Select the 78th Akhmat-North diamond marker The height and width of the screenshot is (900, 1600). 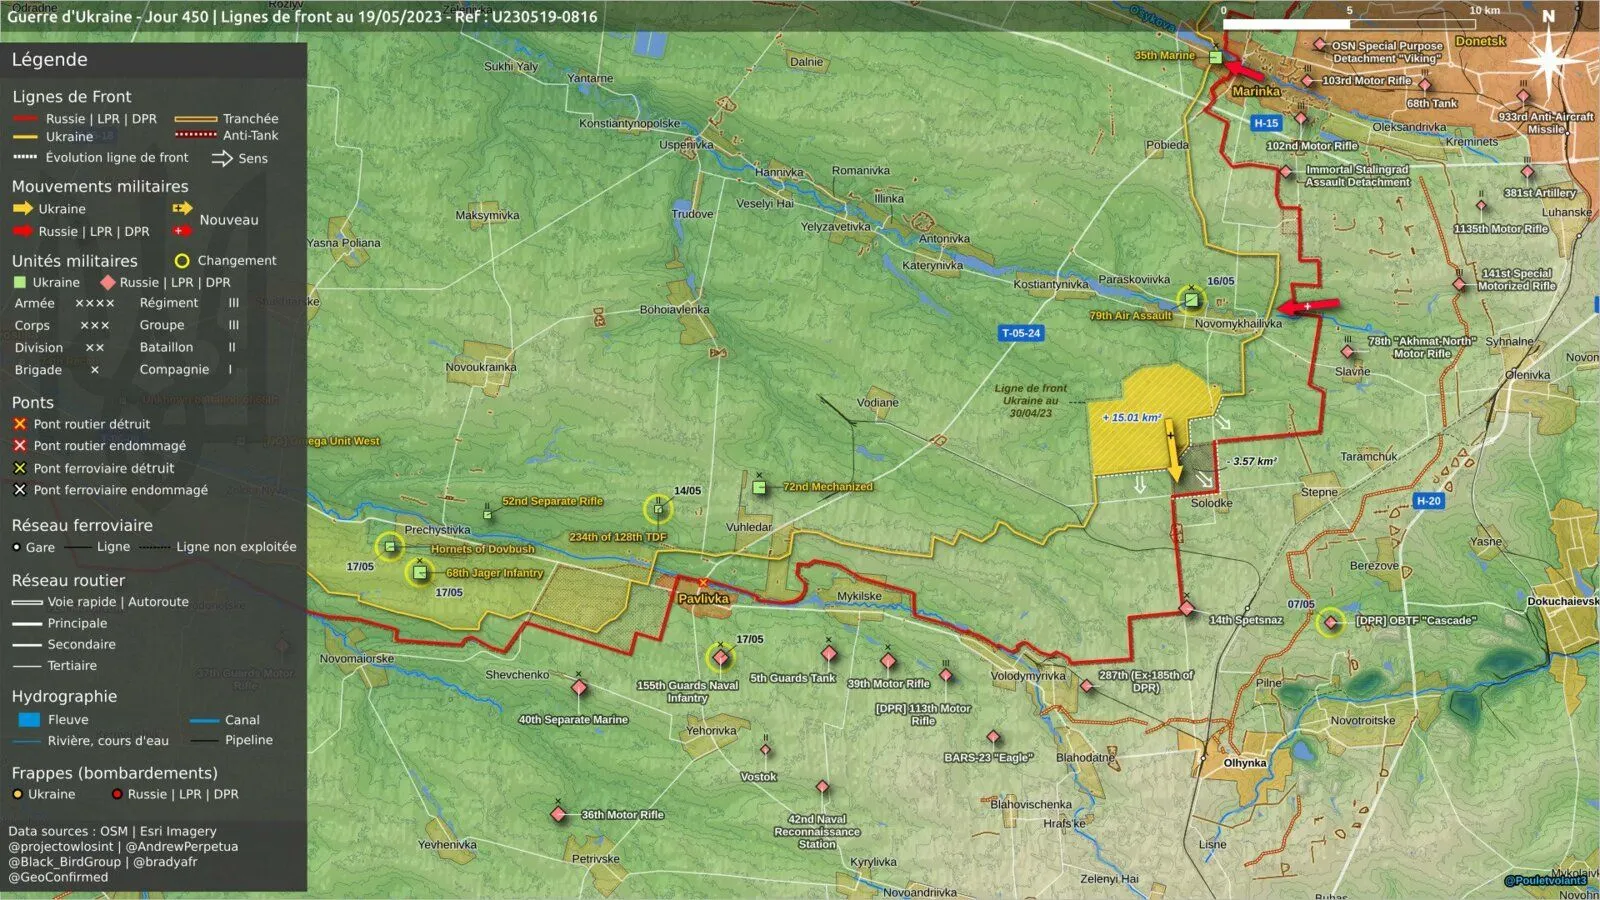click(1348, 351)
